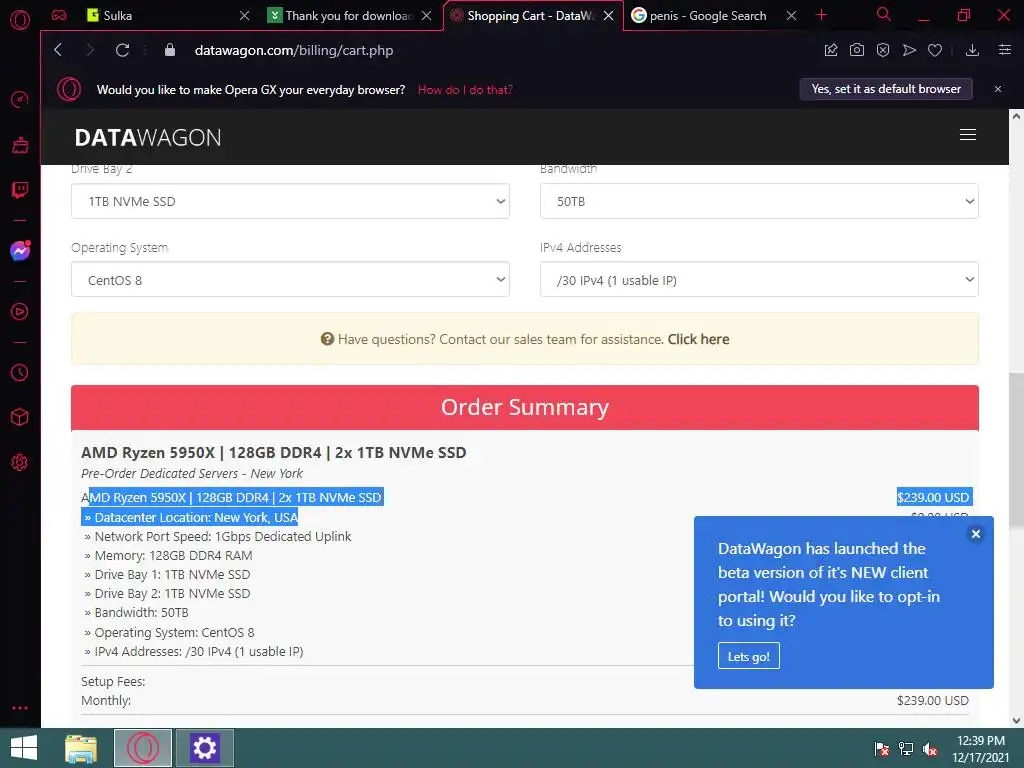Open the Windows Start menu
Screen dimensions: 1024x768
[x=24, y=748]
